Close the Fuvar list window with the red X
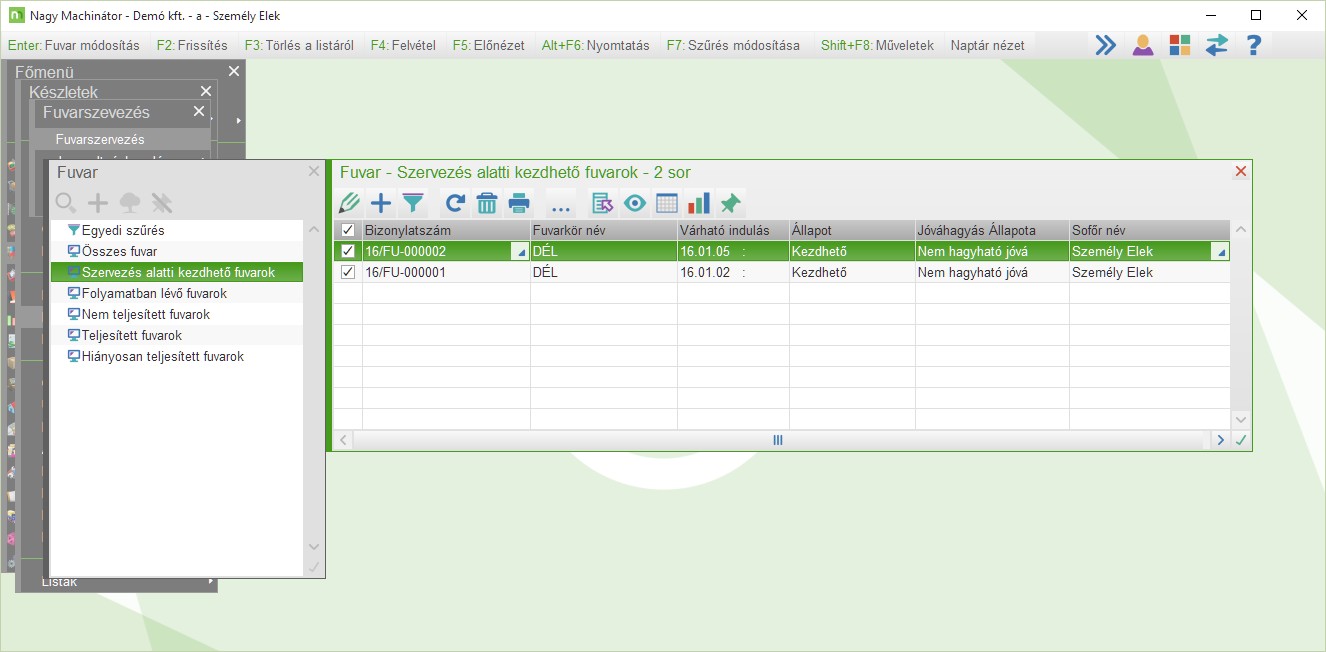The height and width of the screenshot is (652, 1326). click(1241, 172)
